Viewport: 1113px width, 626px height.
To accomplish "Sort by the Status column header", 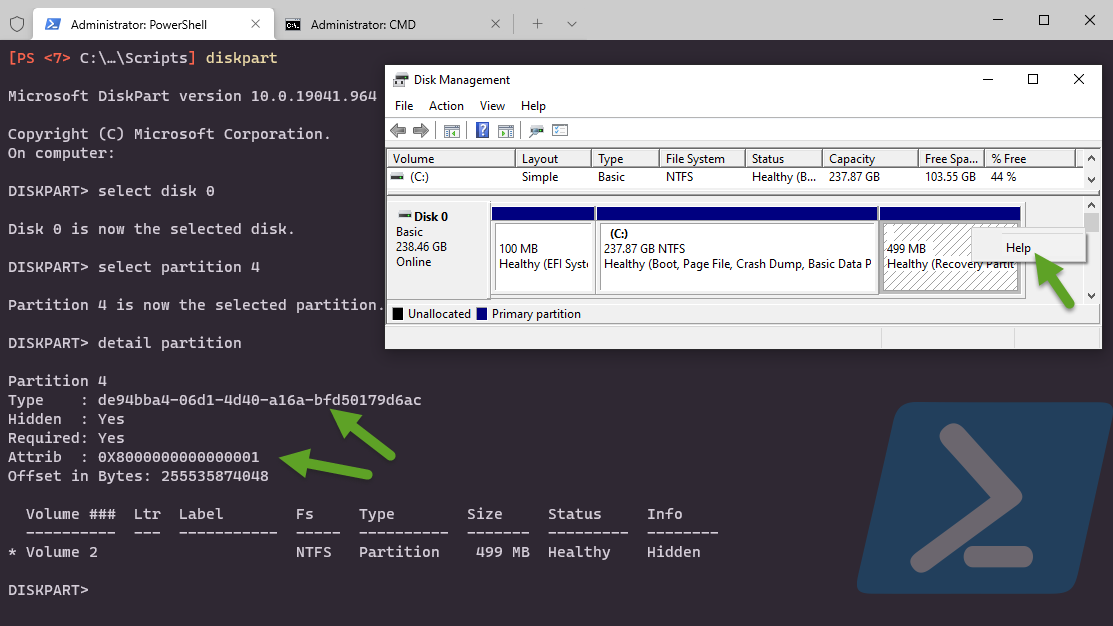I will pyautogui.click(x=784, y=158).
